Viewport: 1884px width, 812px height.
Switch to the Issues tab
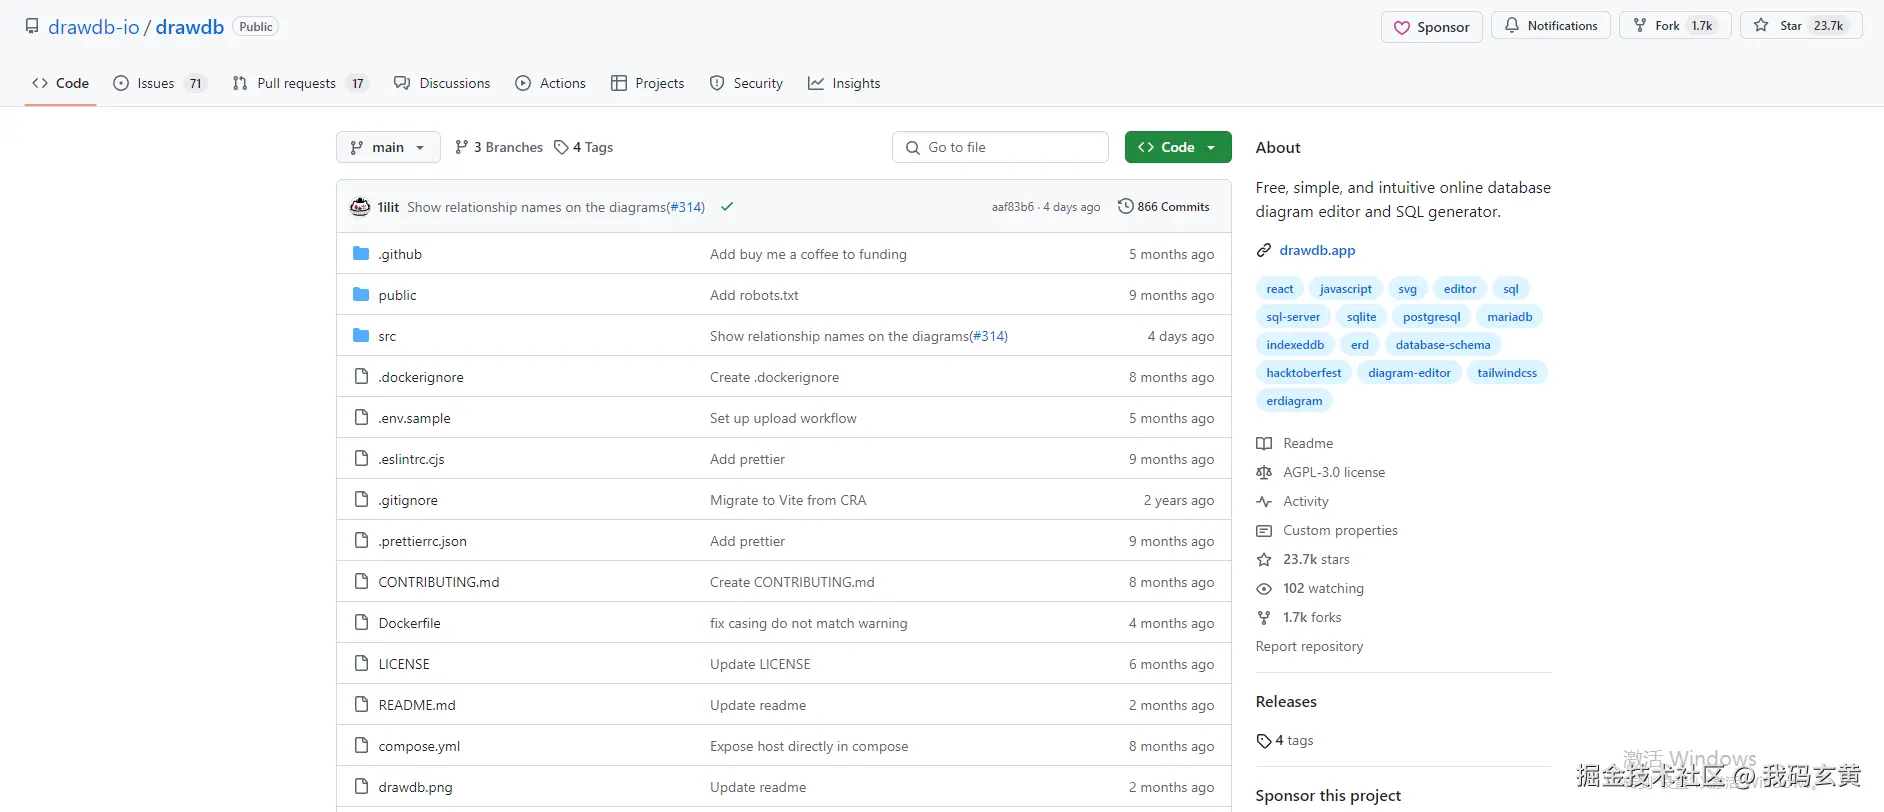[158, 83]
